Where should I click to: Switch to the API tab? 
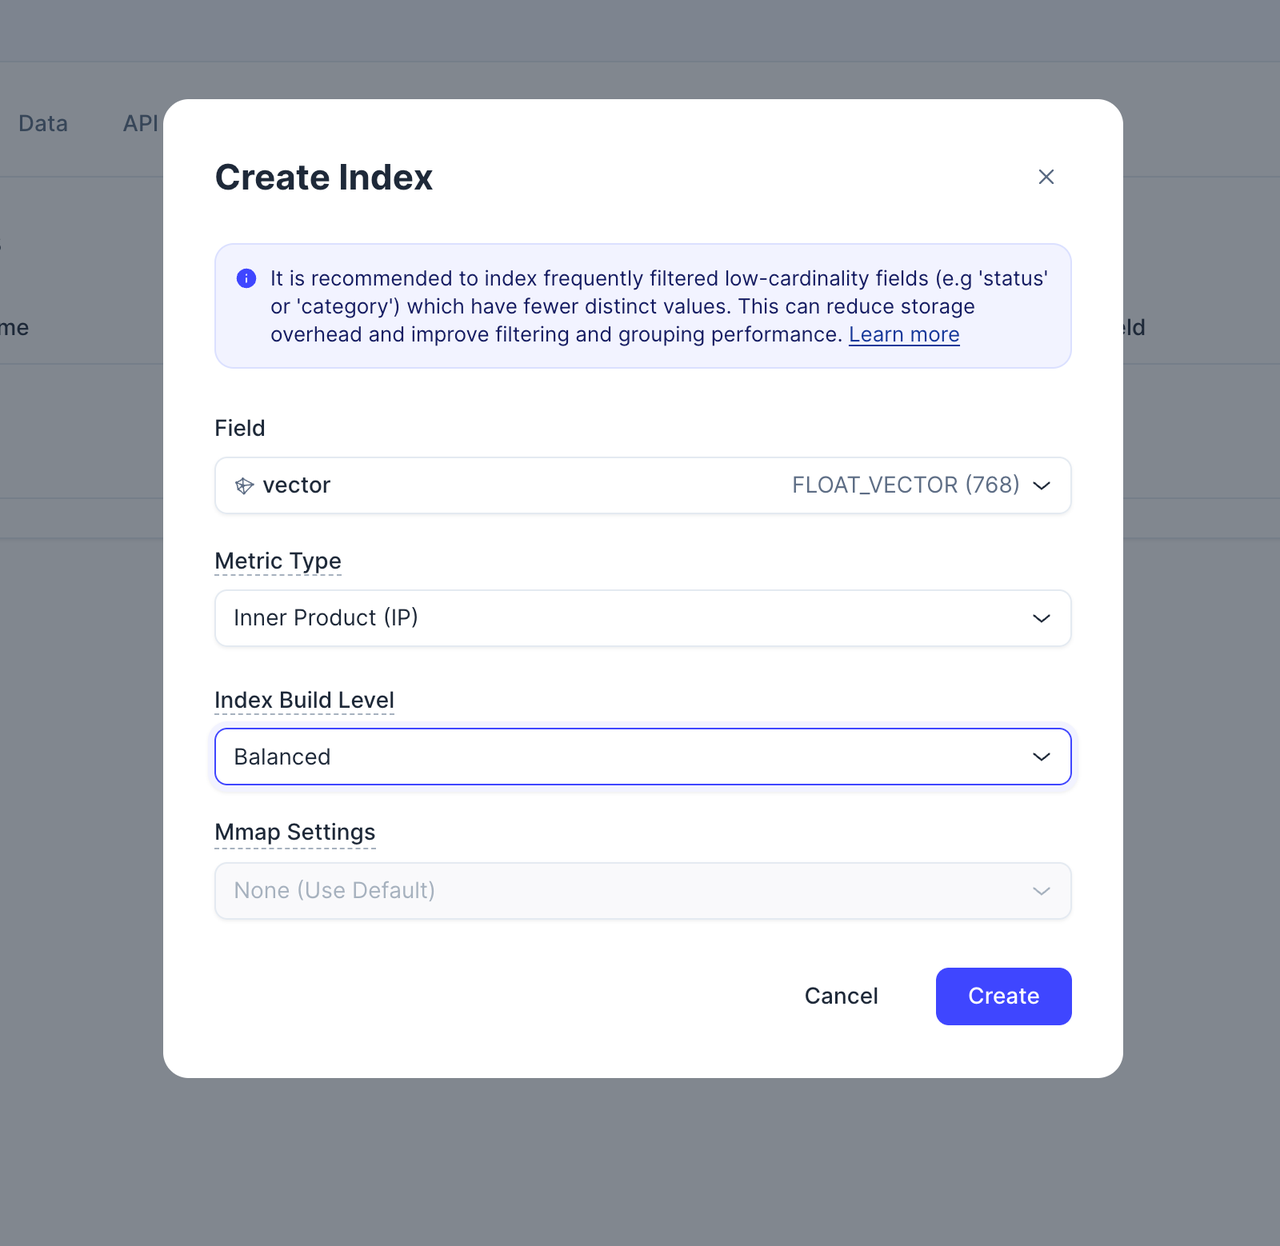click(x=140, y=123)
